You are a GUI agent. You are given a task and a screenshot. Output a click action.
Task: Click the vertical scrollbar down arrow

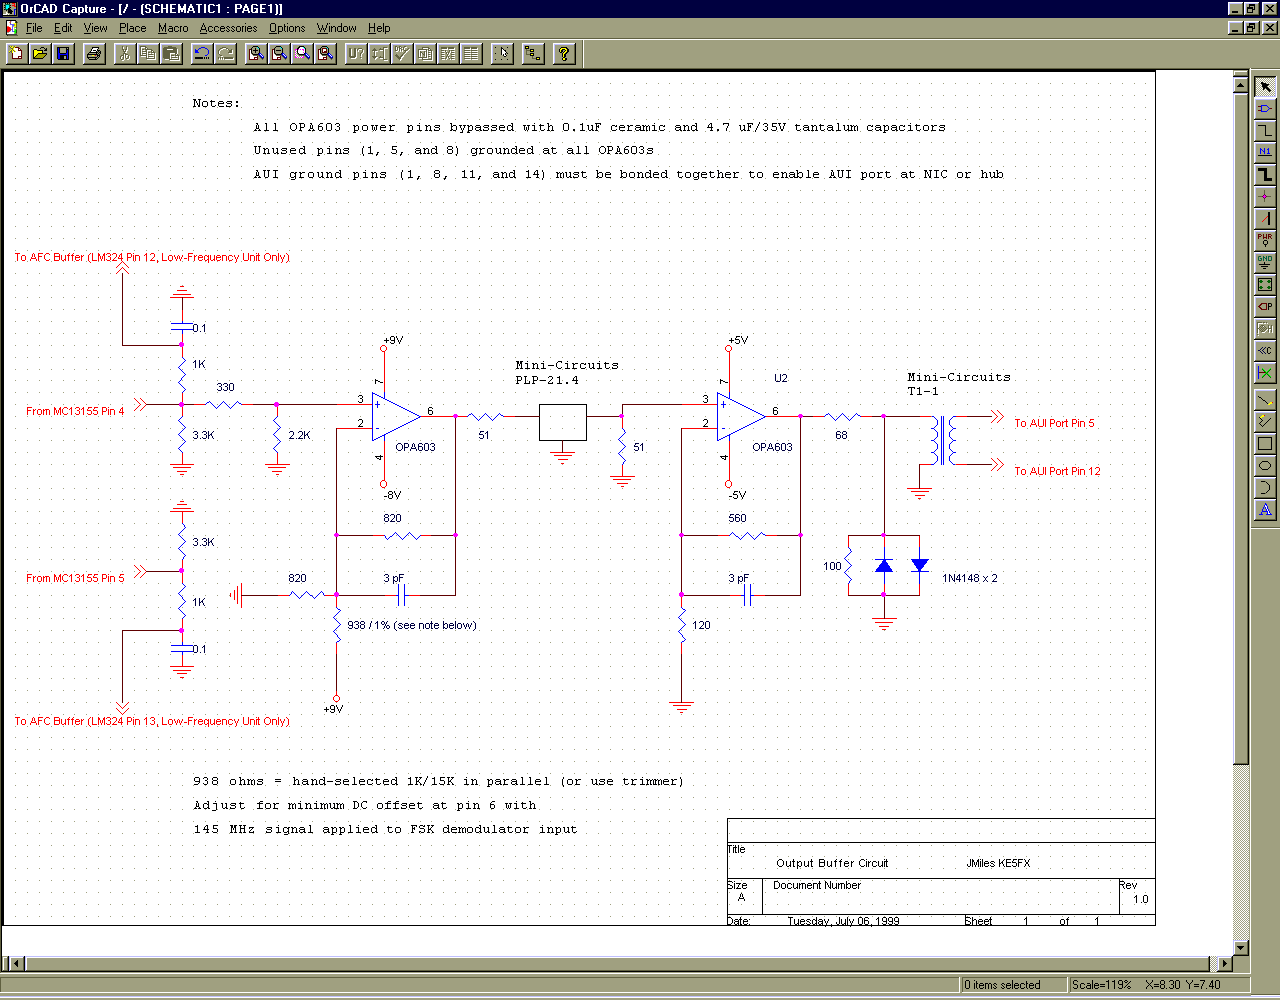click(x=1241, y=947)
